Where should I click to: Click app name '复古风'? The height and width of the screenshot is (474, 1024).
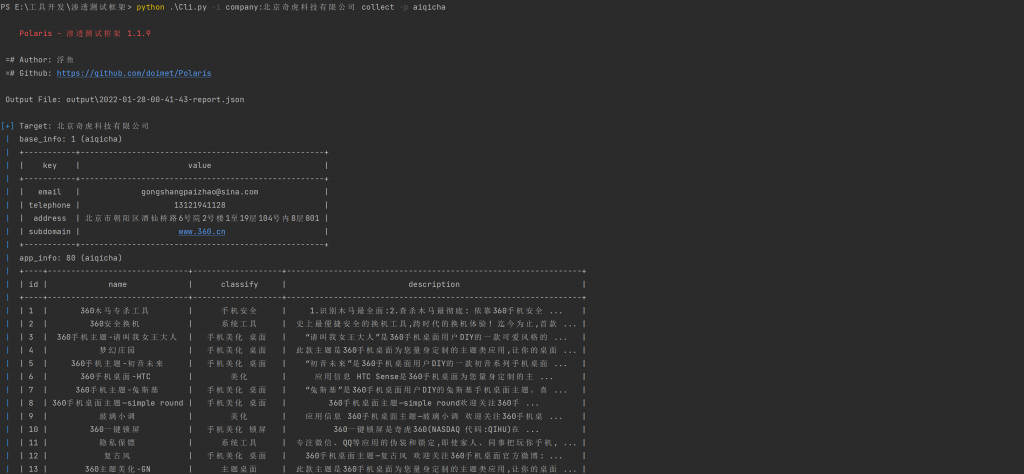click(x=117, y=456)
